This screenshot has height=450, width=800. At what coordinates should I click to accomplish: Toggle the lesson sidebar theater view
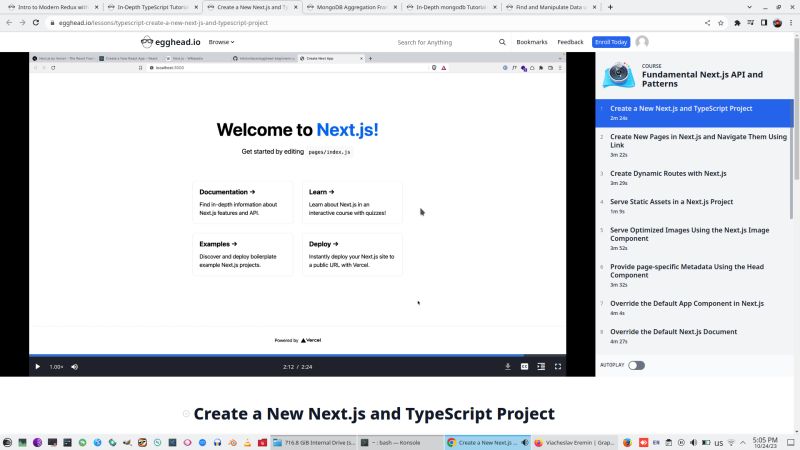point(541,366)
